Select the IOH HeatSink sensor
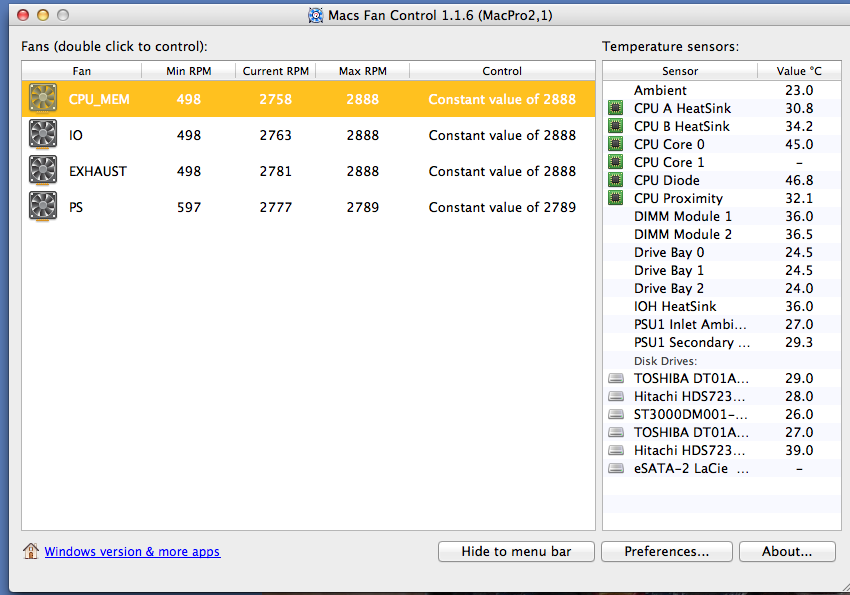The height and width of the screenshot is (595, 850). (x=722, y=306)
